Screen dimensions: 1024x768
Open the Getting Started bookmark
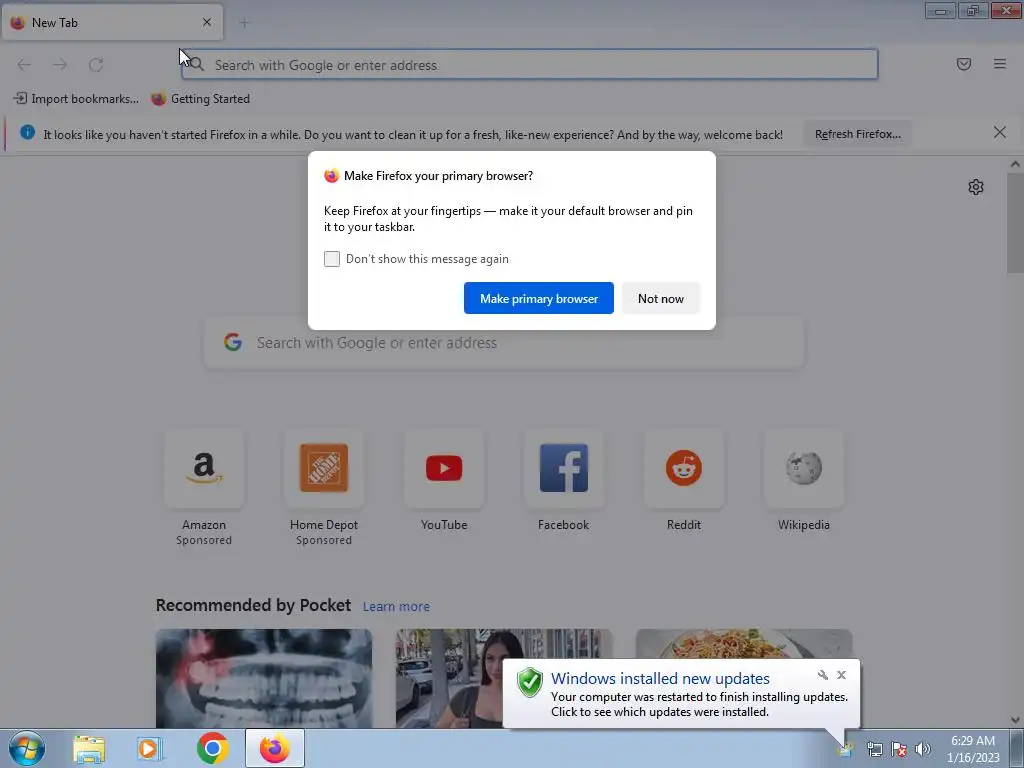coord(200,99)
